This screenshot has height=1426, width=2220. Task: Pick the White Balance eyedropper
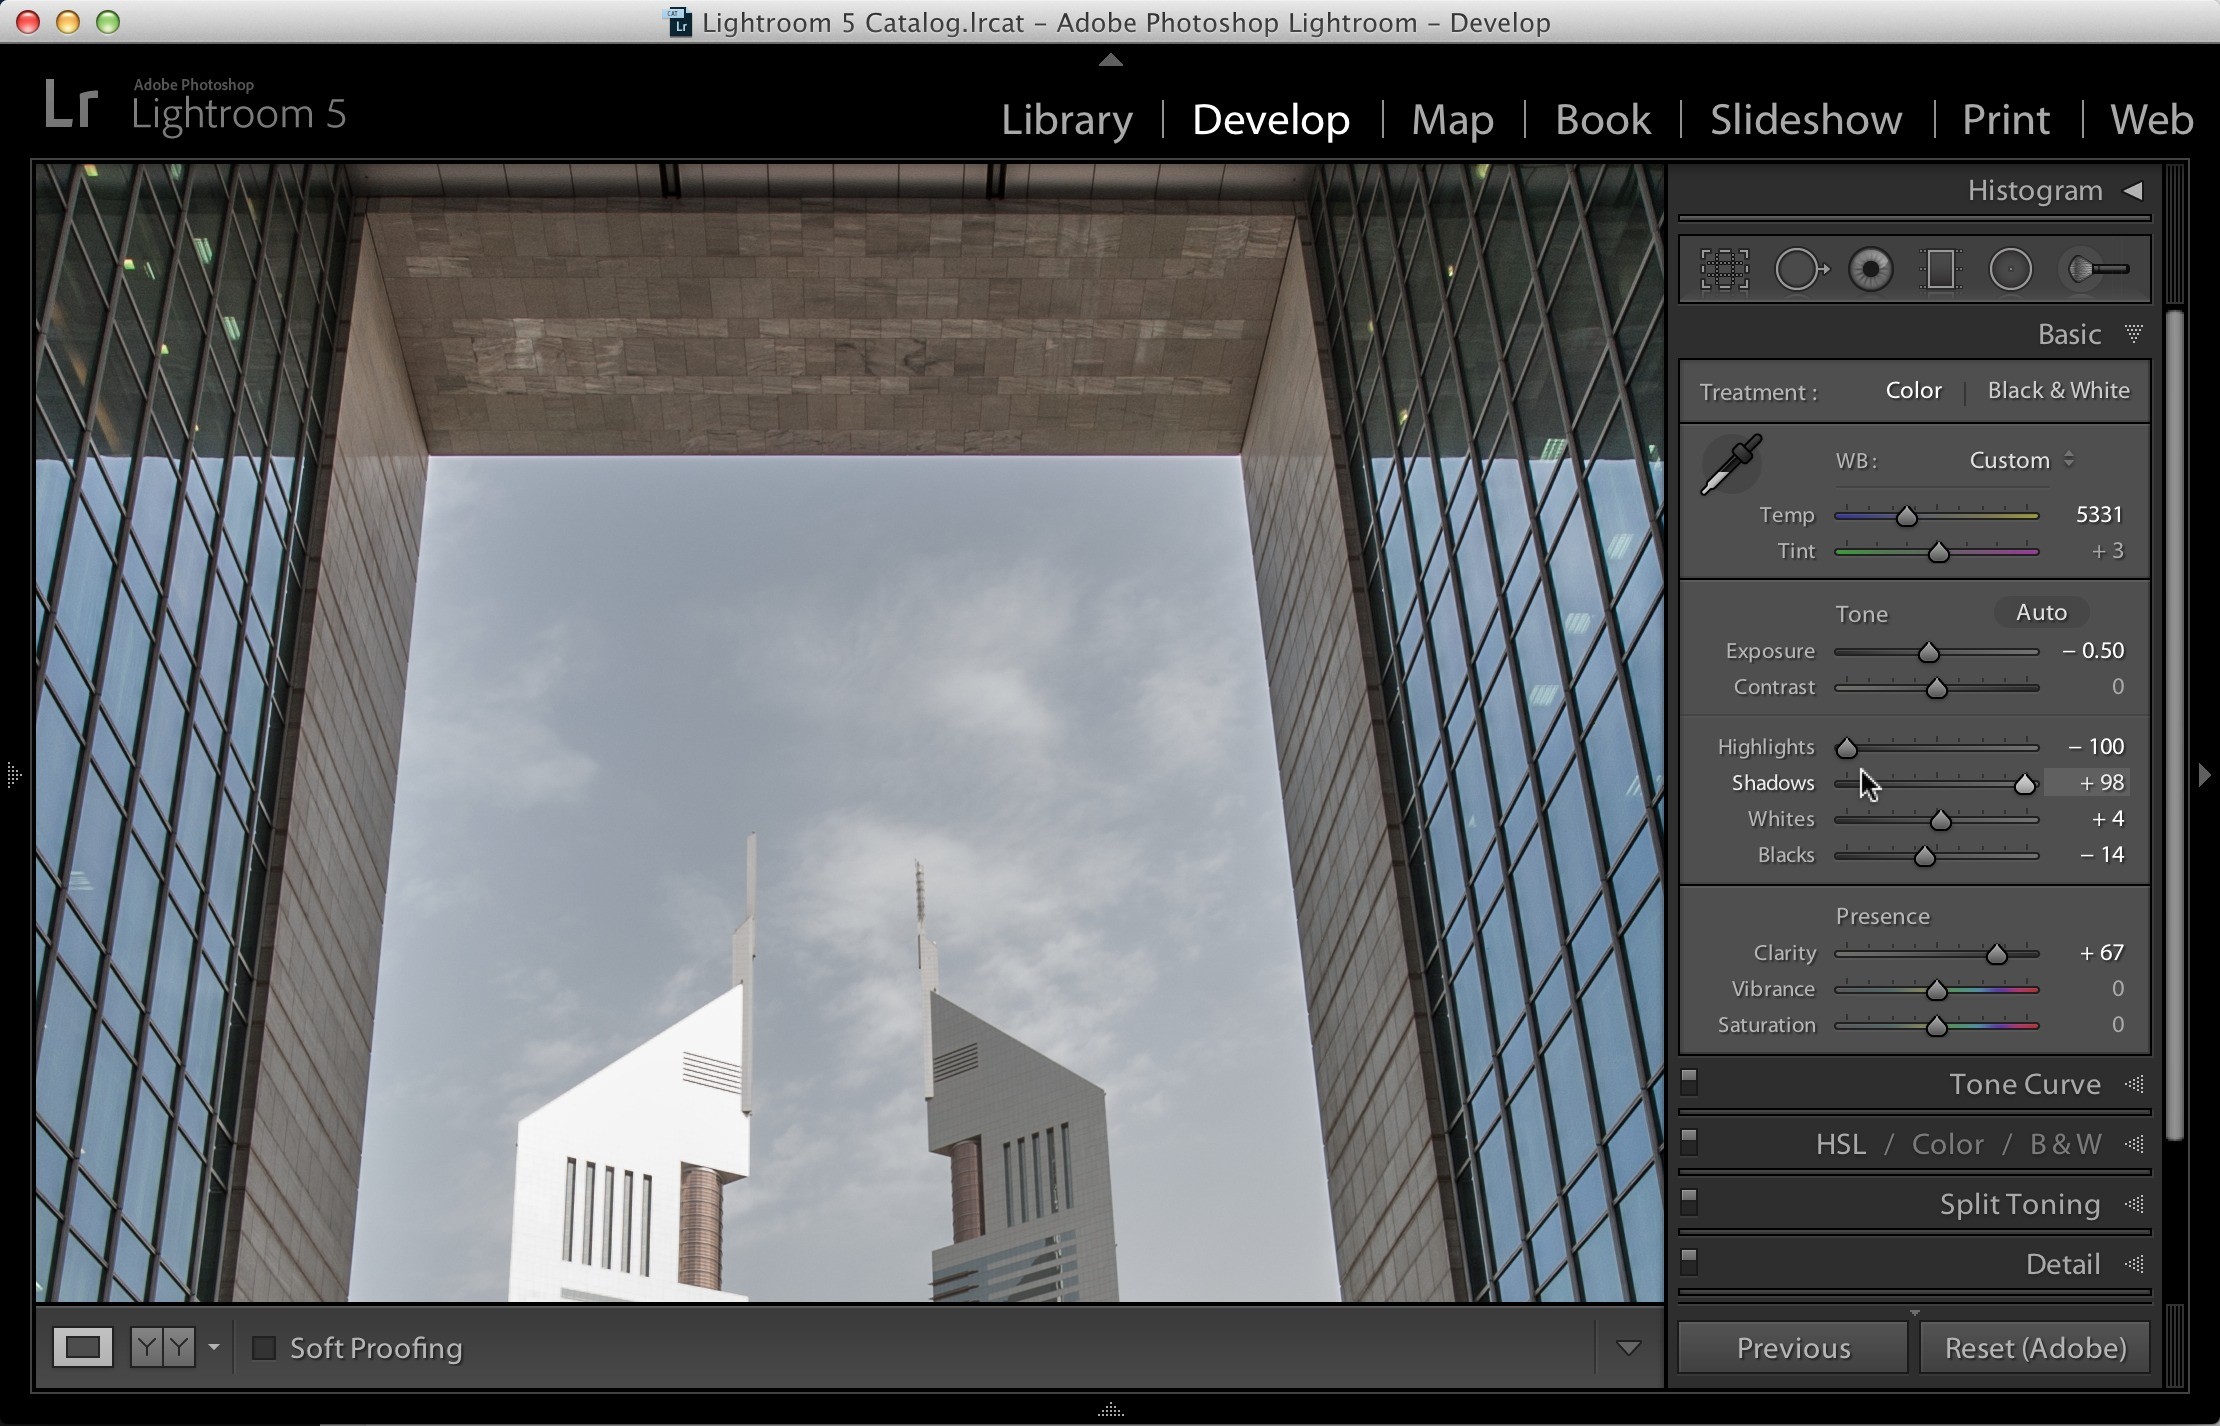coord(1731,464)
